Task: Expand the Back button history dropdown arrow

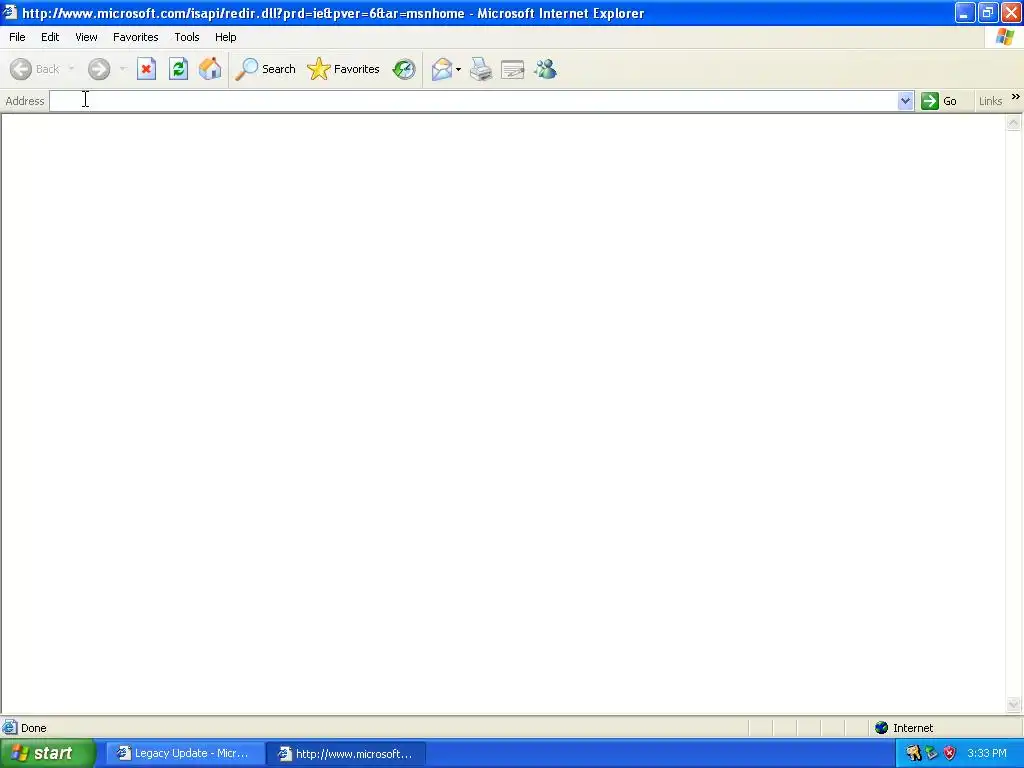Action: click(71, 69)
